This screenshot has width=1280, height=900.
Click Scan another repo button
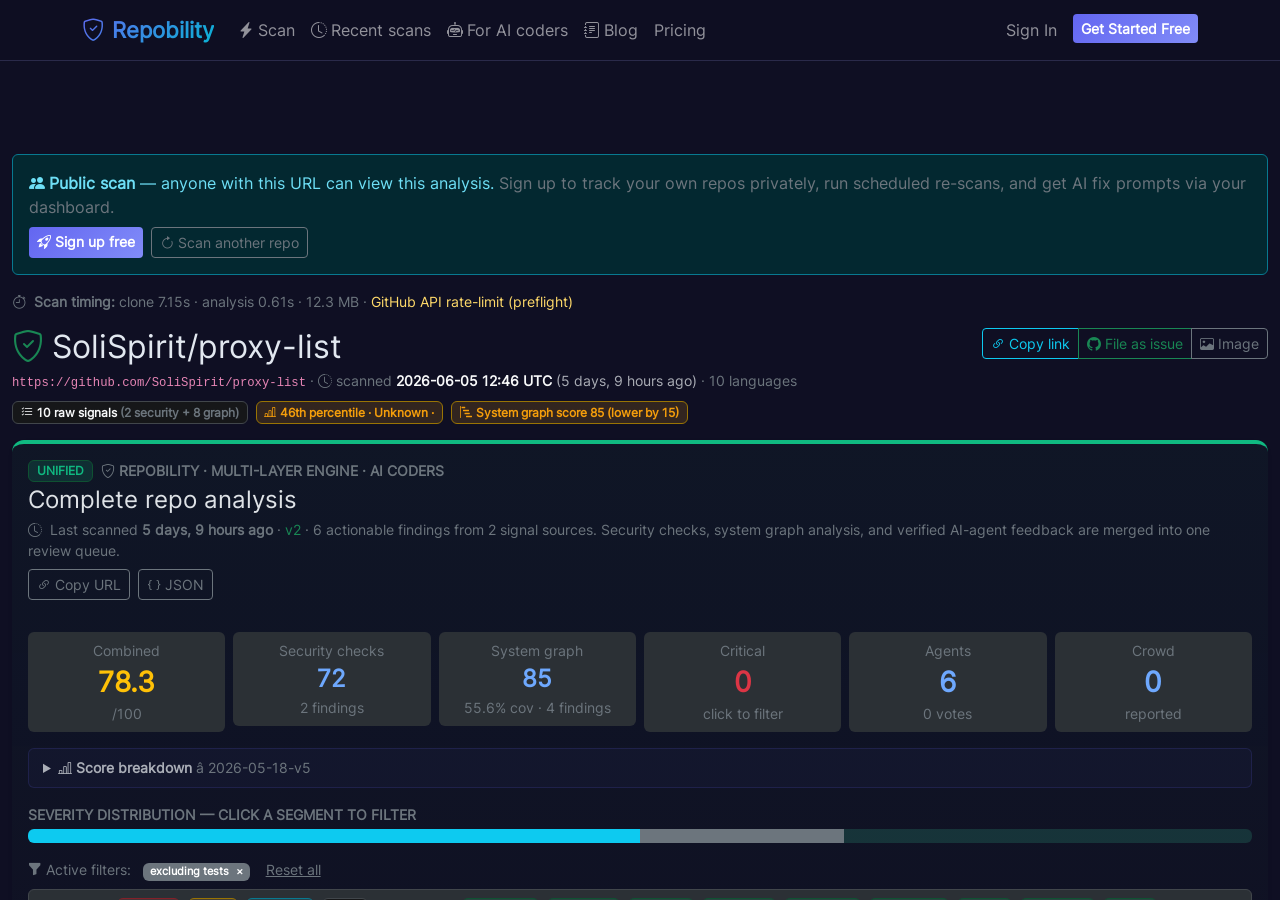coord(229,242)
